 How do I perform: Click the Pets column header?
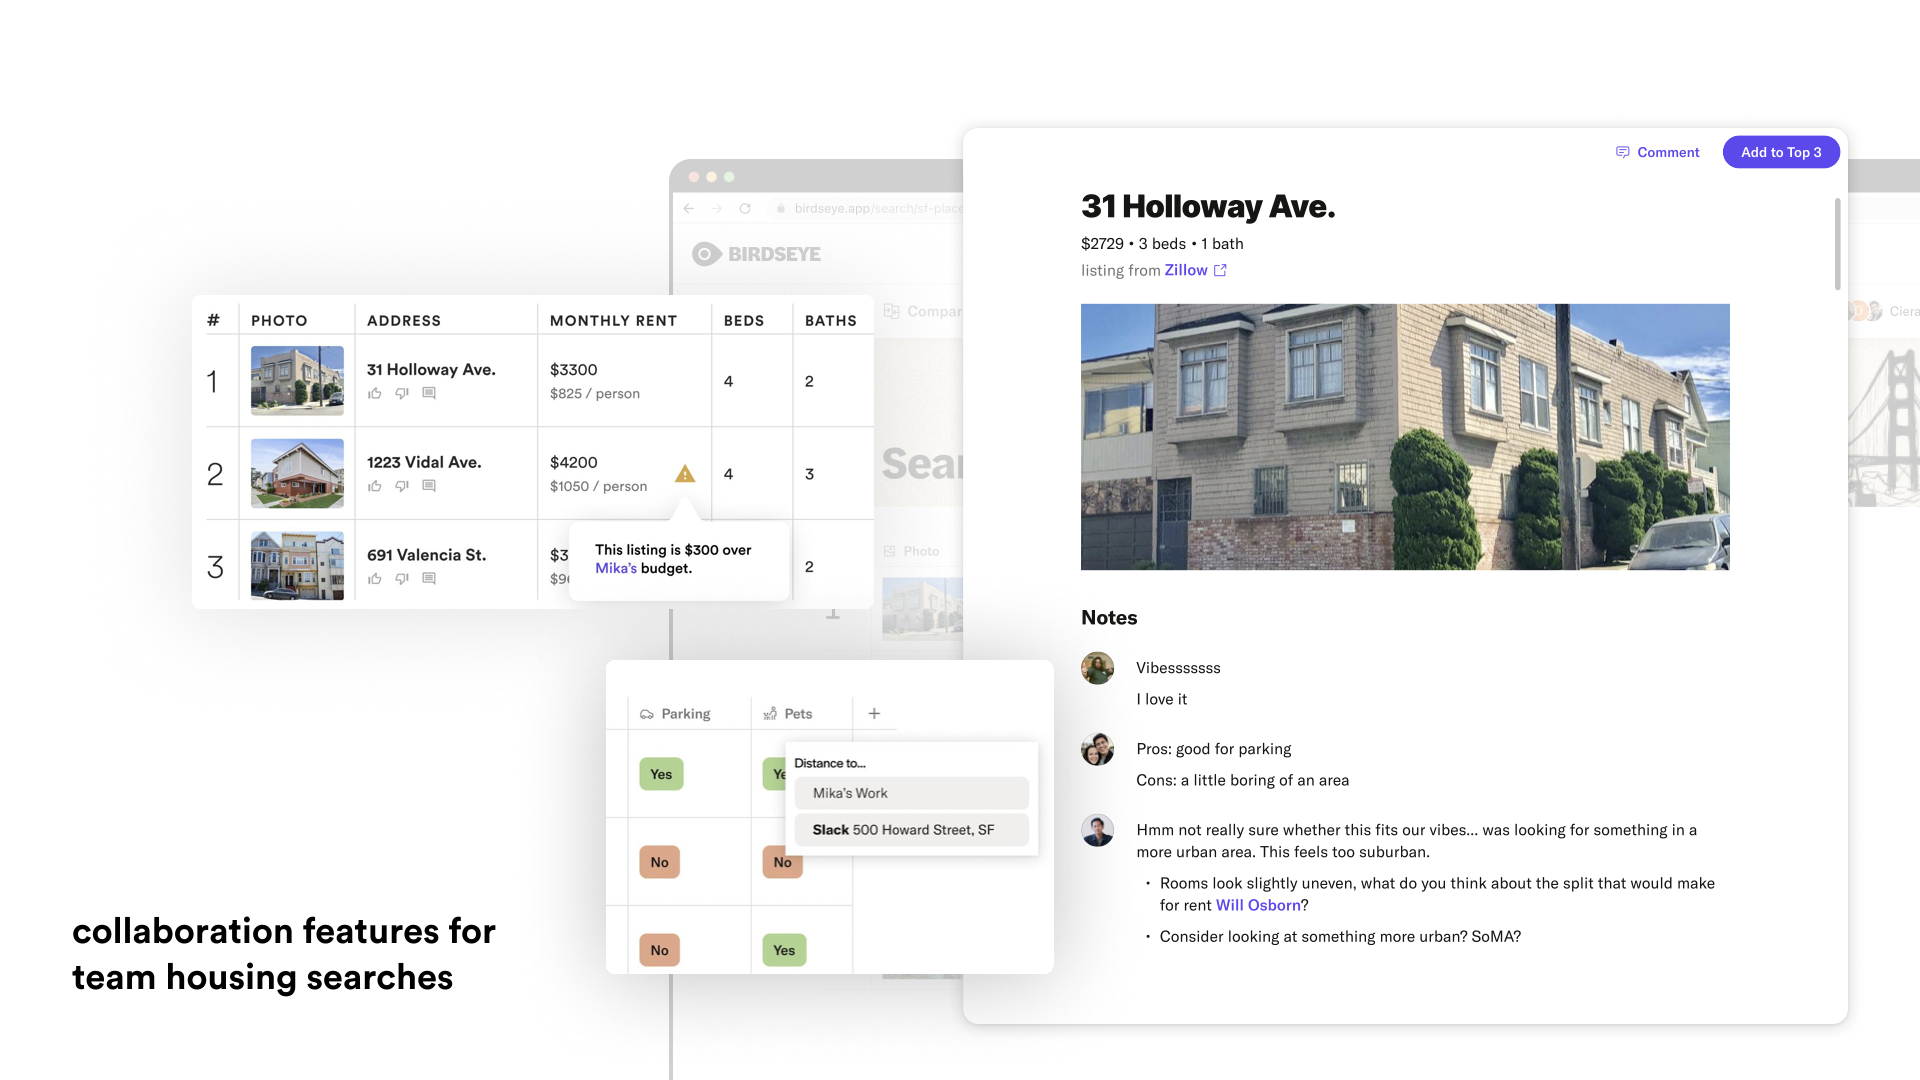click(x=788, y=714)
